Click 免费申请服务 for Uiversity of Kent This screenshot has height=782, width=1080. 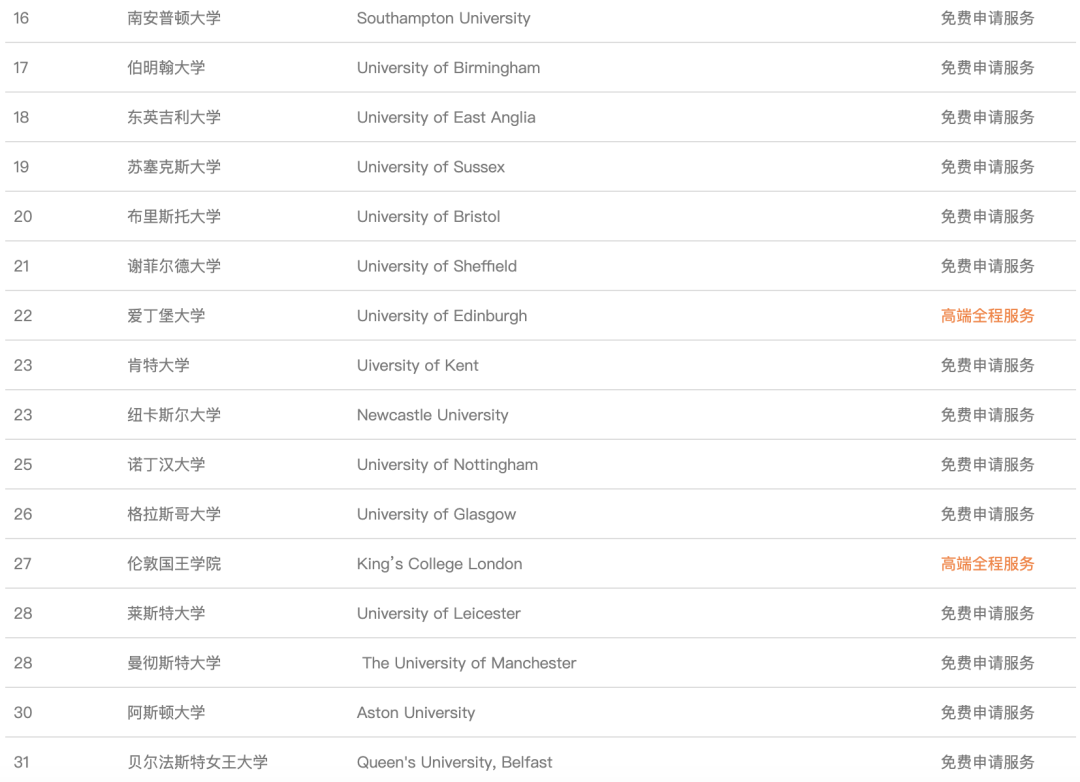tap(987, 365)
